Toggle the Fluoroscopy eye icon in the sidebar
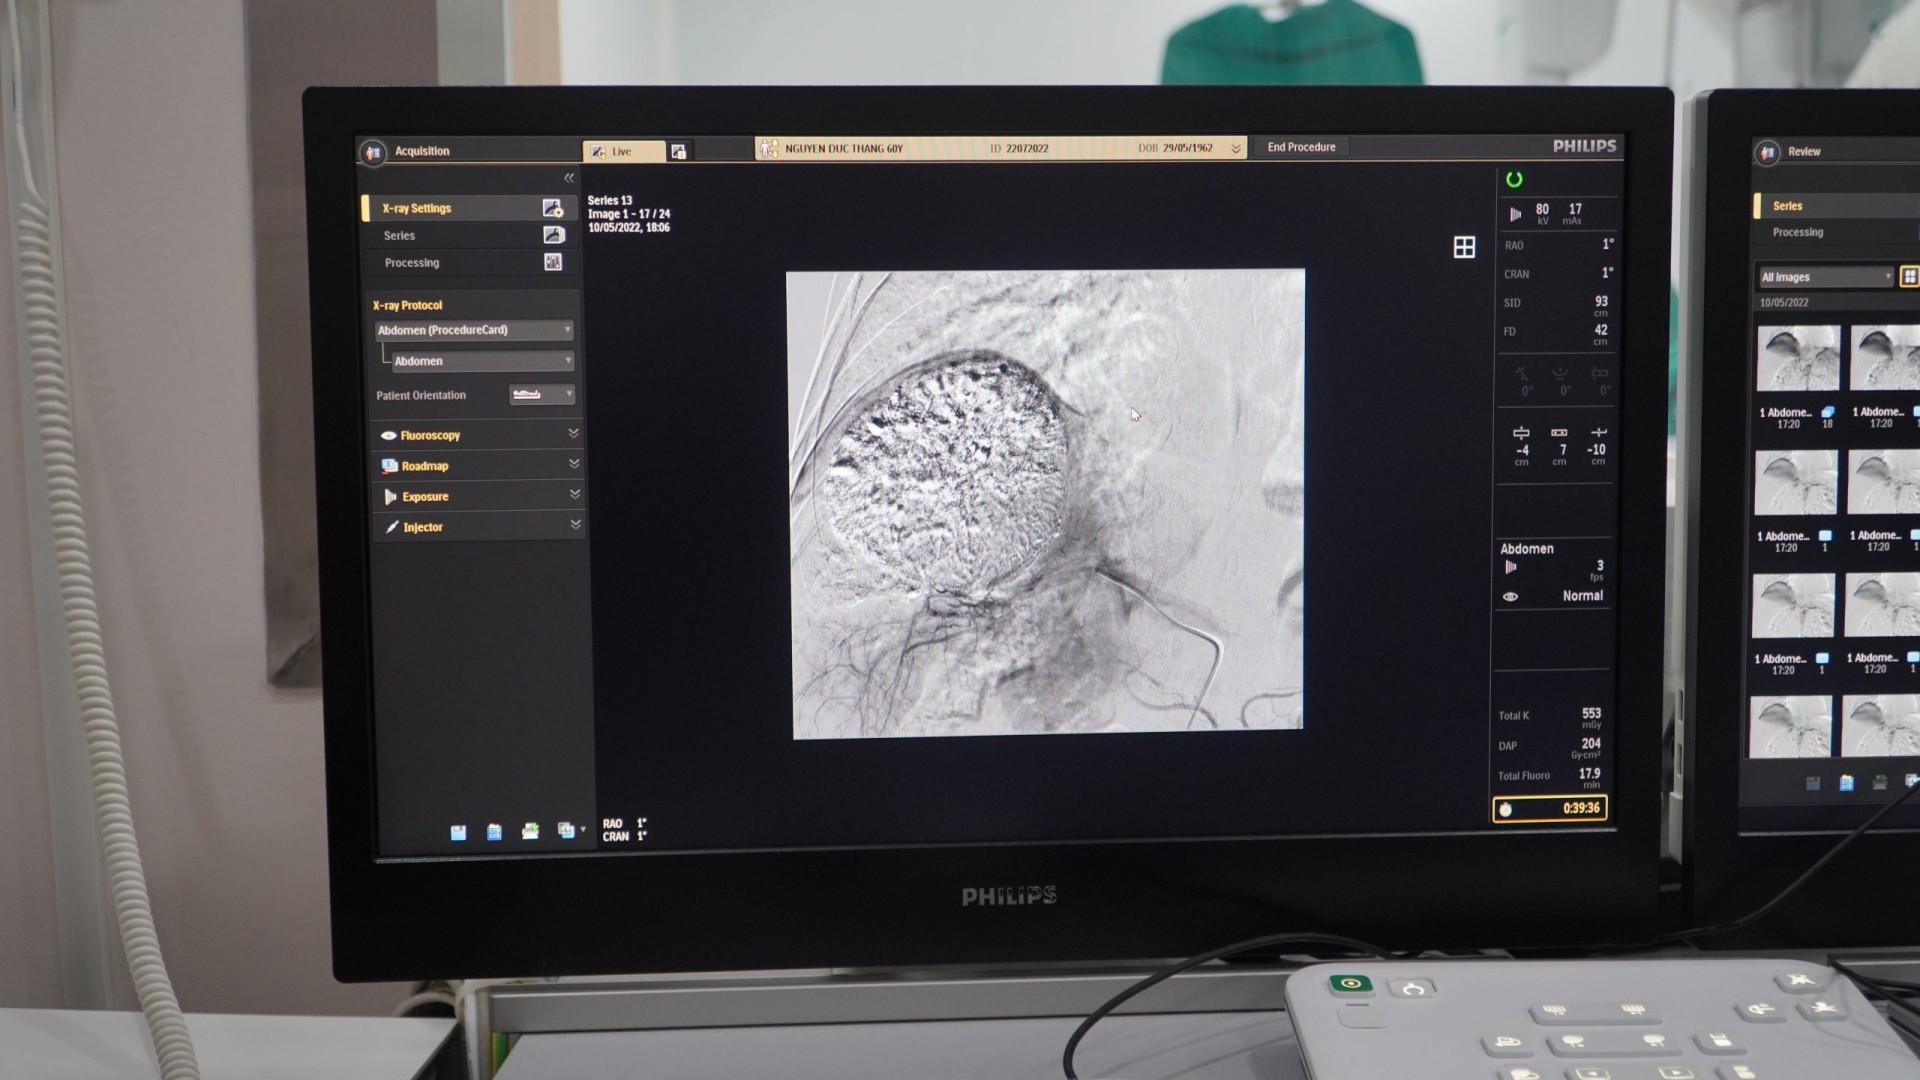 click(389, 436)
